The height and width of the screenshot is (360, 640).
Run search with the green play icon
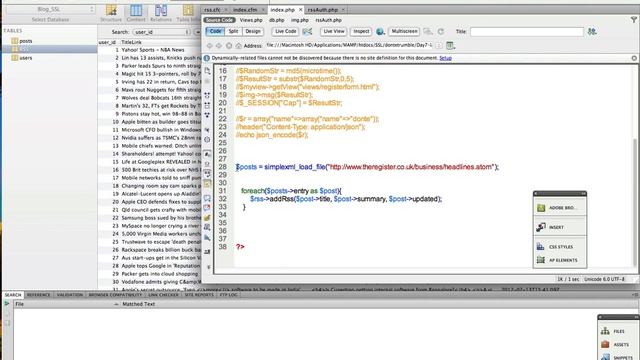tap(7, 304)
